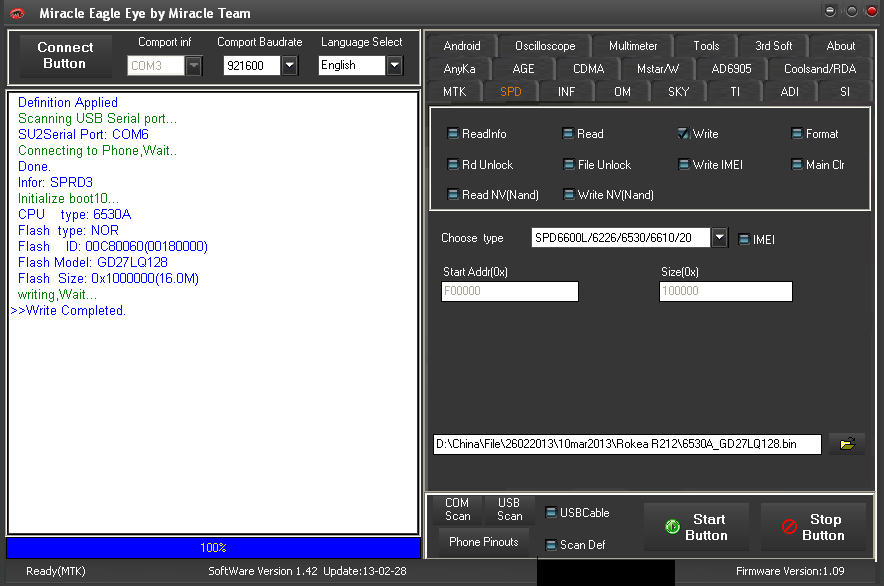The image size is (884, 586).
Task: Expand the Comport Baudrate dropdown
Action: (x=289, y=65)
